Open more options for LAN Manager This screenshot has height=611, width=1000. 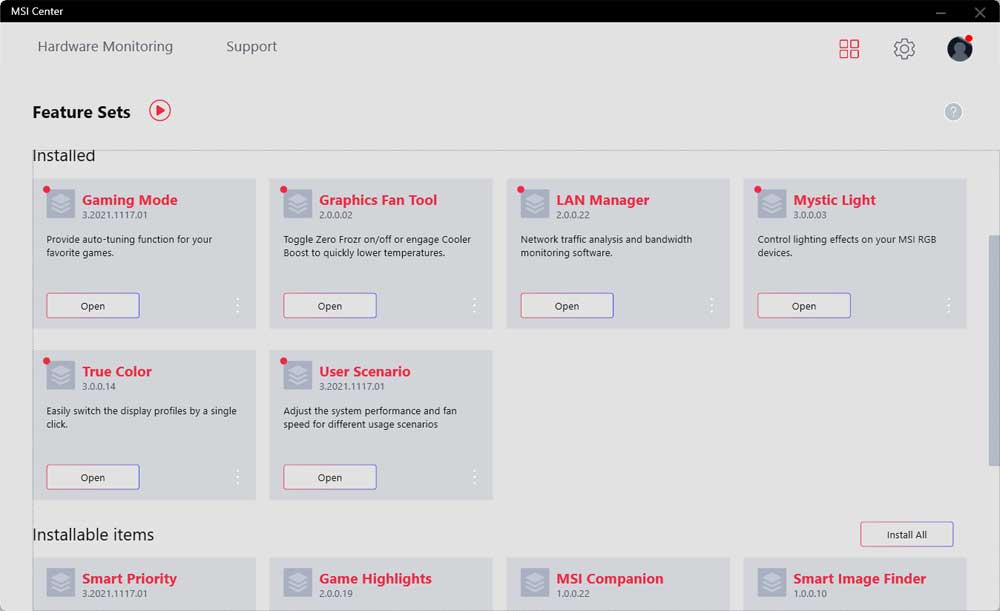pos(711,306)
